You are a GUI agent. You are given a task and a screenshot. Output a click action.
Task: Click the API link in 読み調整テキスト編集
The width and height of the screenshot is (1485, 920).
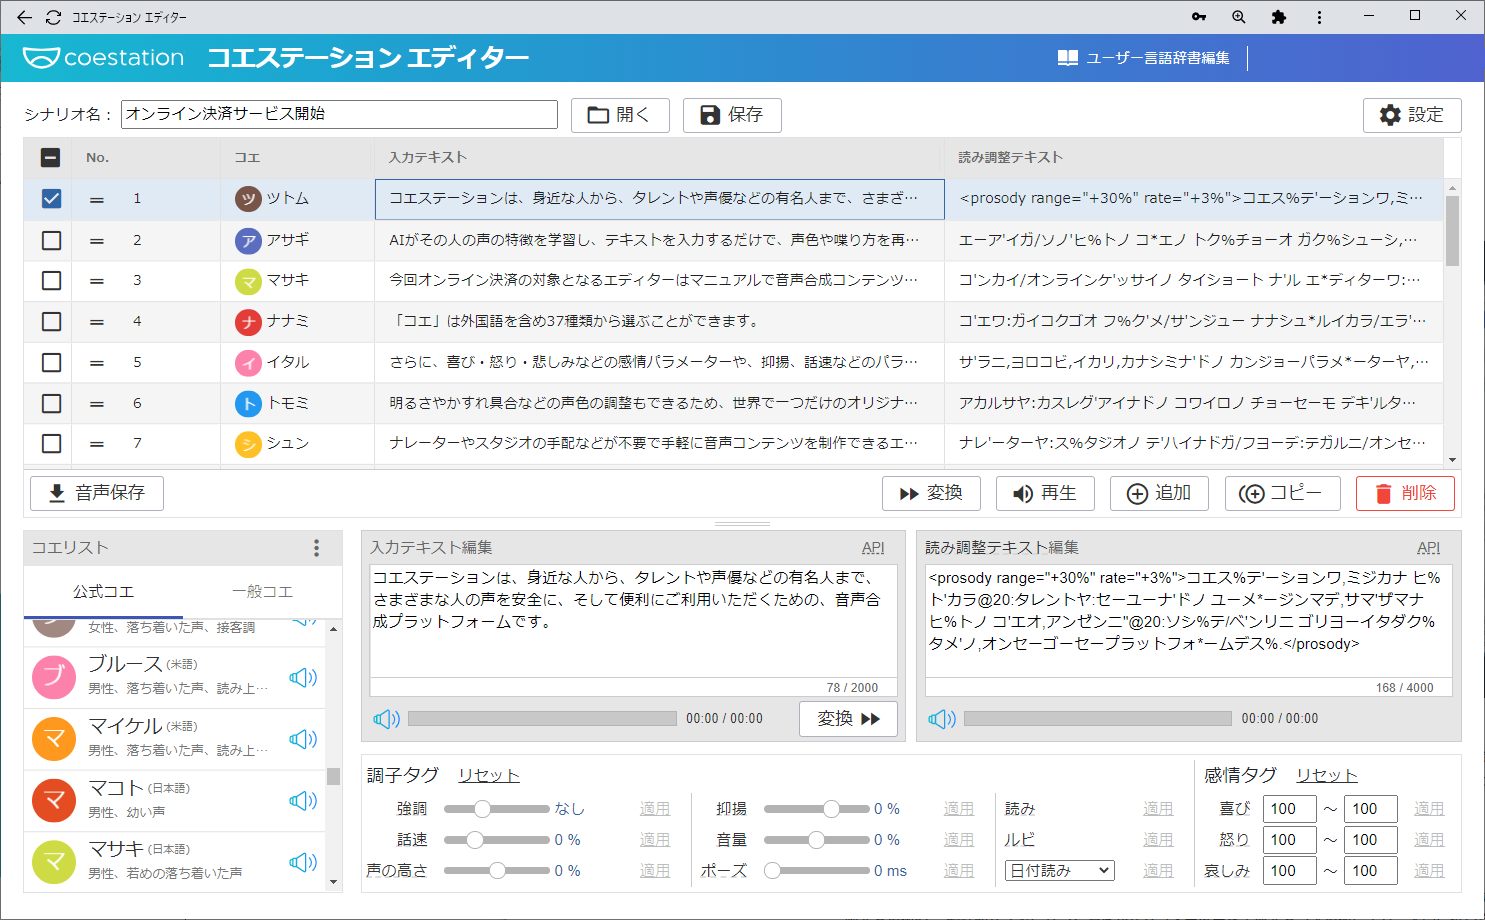point(1428,548)
